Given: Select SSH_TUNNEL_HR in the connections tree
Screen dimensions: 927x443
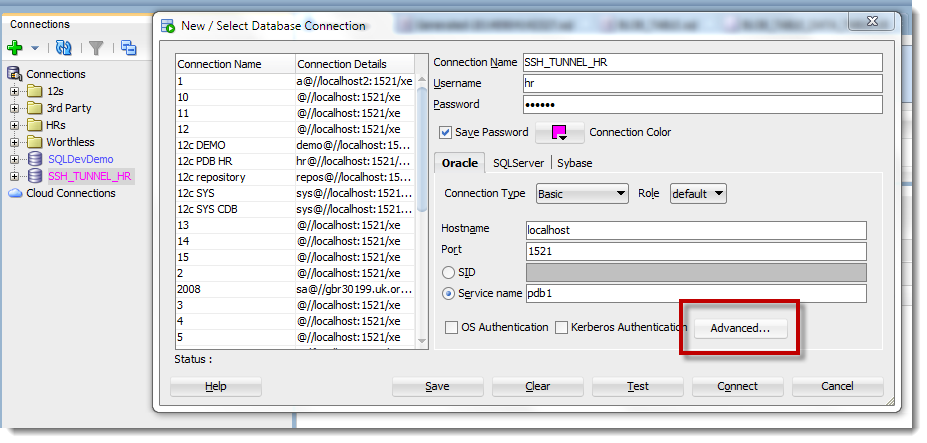Looking at the screenshot, I should (x=90, y=176).
